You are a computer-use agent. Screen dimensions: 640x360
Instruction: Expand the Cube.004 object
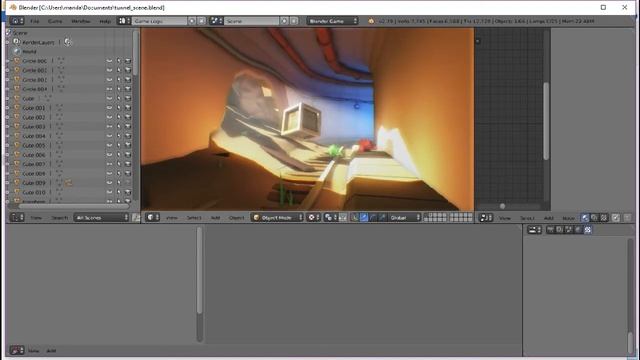(7, 136)
